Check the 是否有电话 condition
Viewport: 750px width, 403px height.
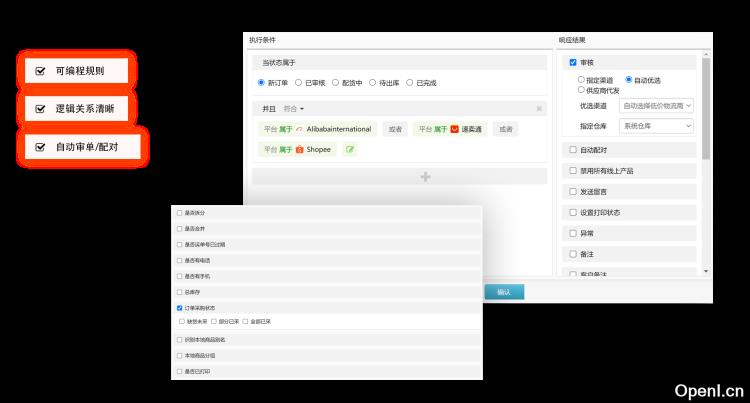click(180, 261)
